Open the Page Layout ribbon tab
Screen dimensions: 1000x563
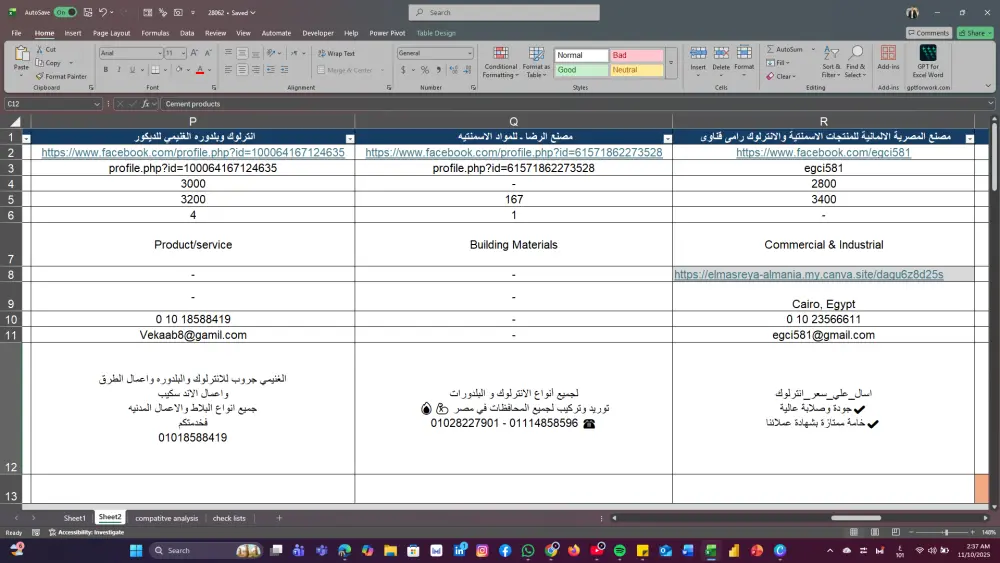coord(112,33)
